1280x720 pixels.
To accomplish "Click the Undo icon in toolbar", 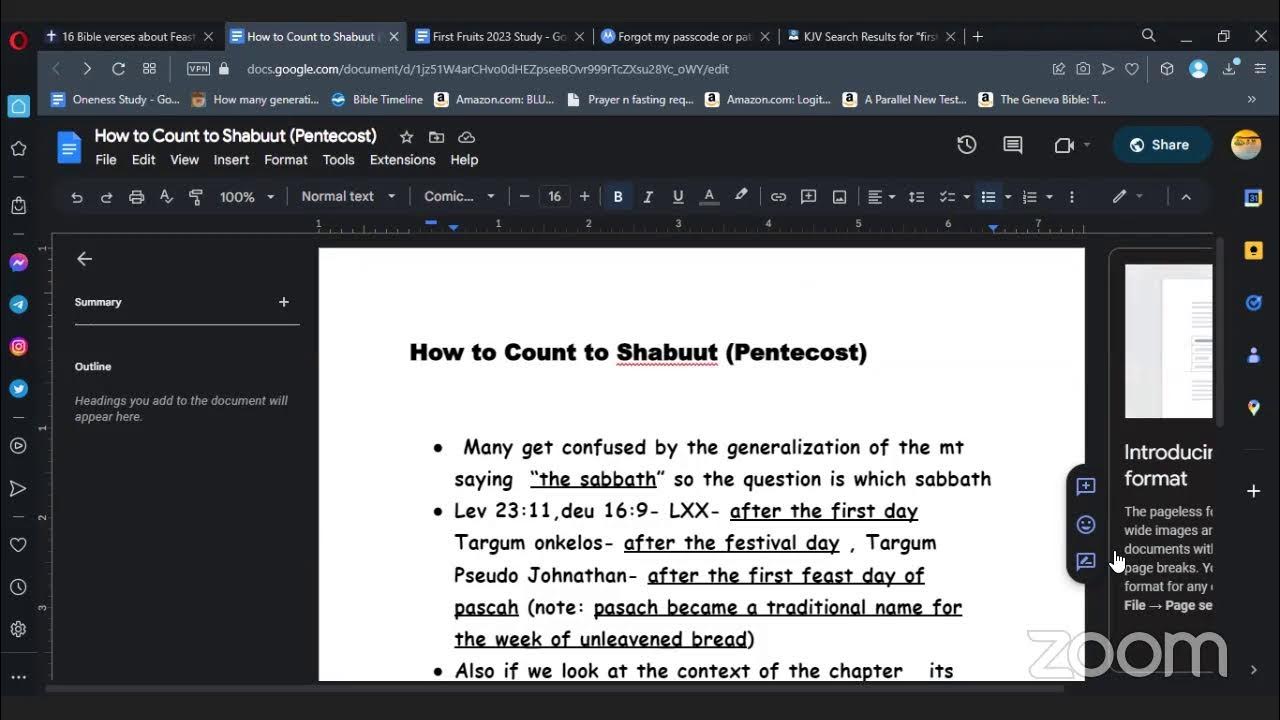I will 77,197.
